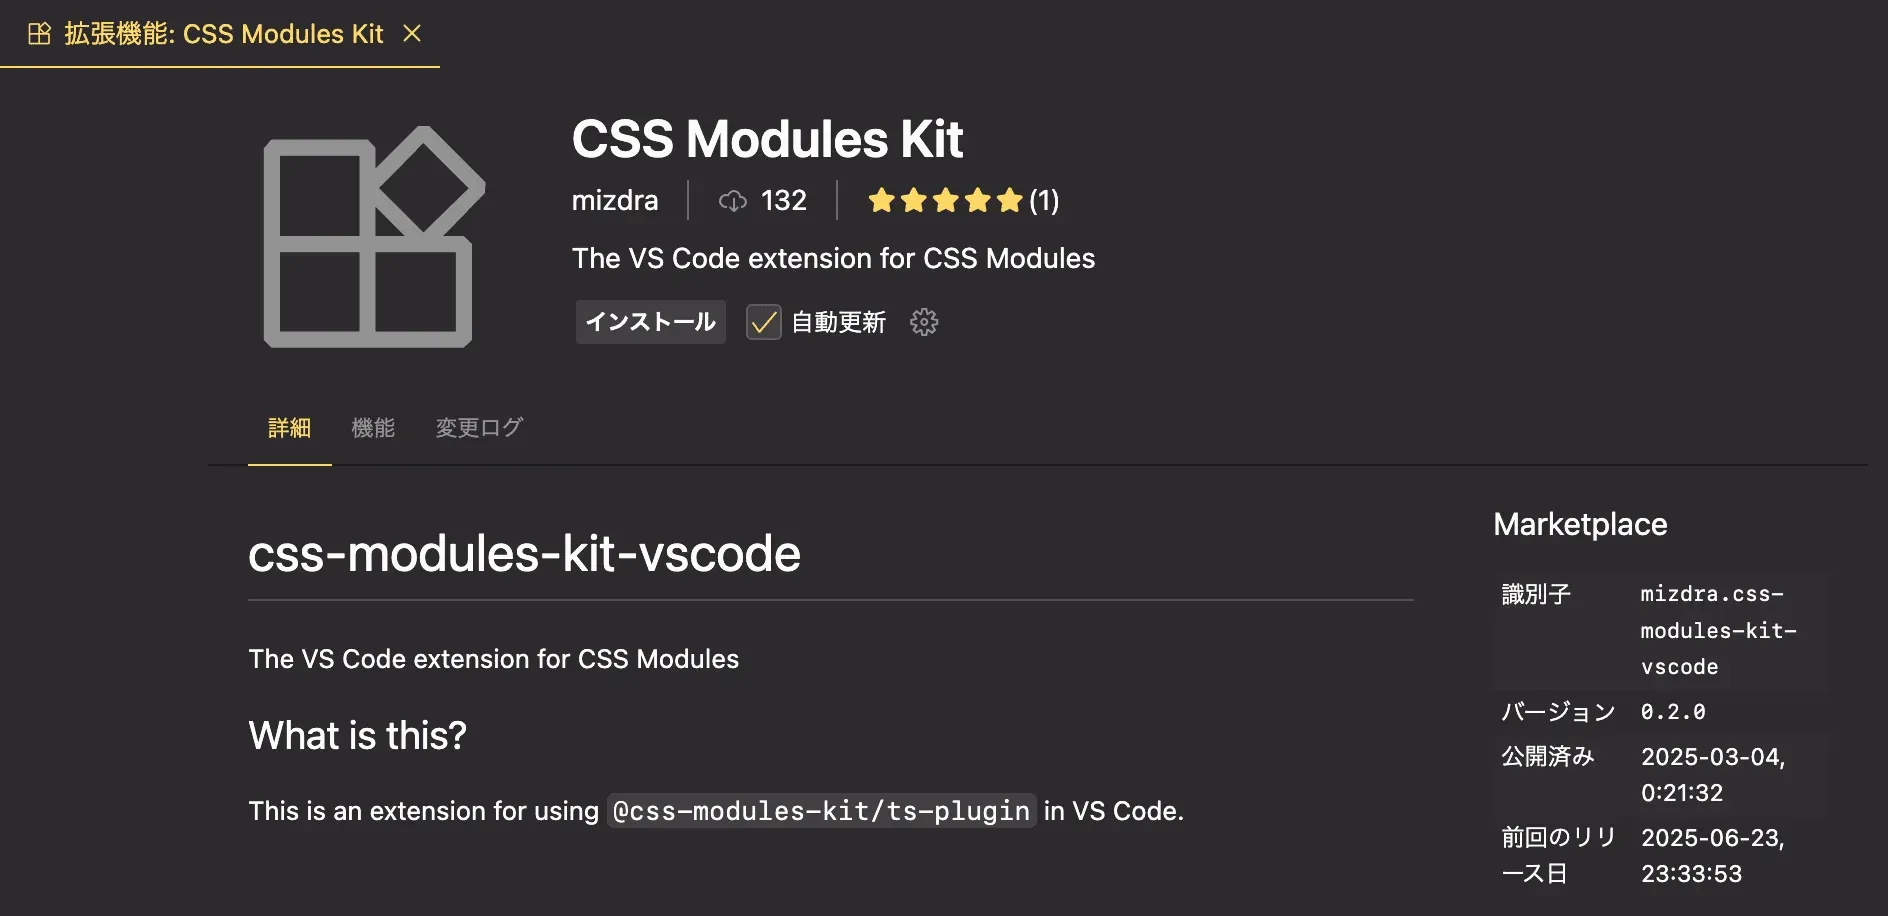1888x916 pixels.
Task: Open the 機能 features tab
Action: (x=373, y=428)
